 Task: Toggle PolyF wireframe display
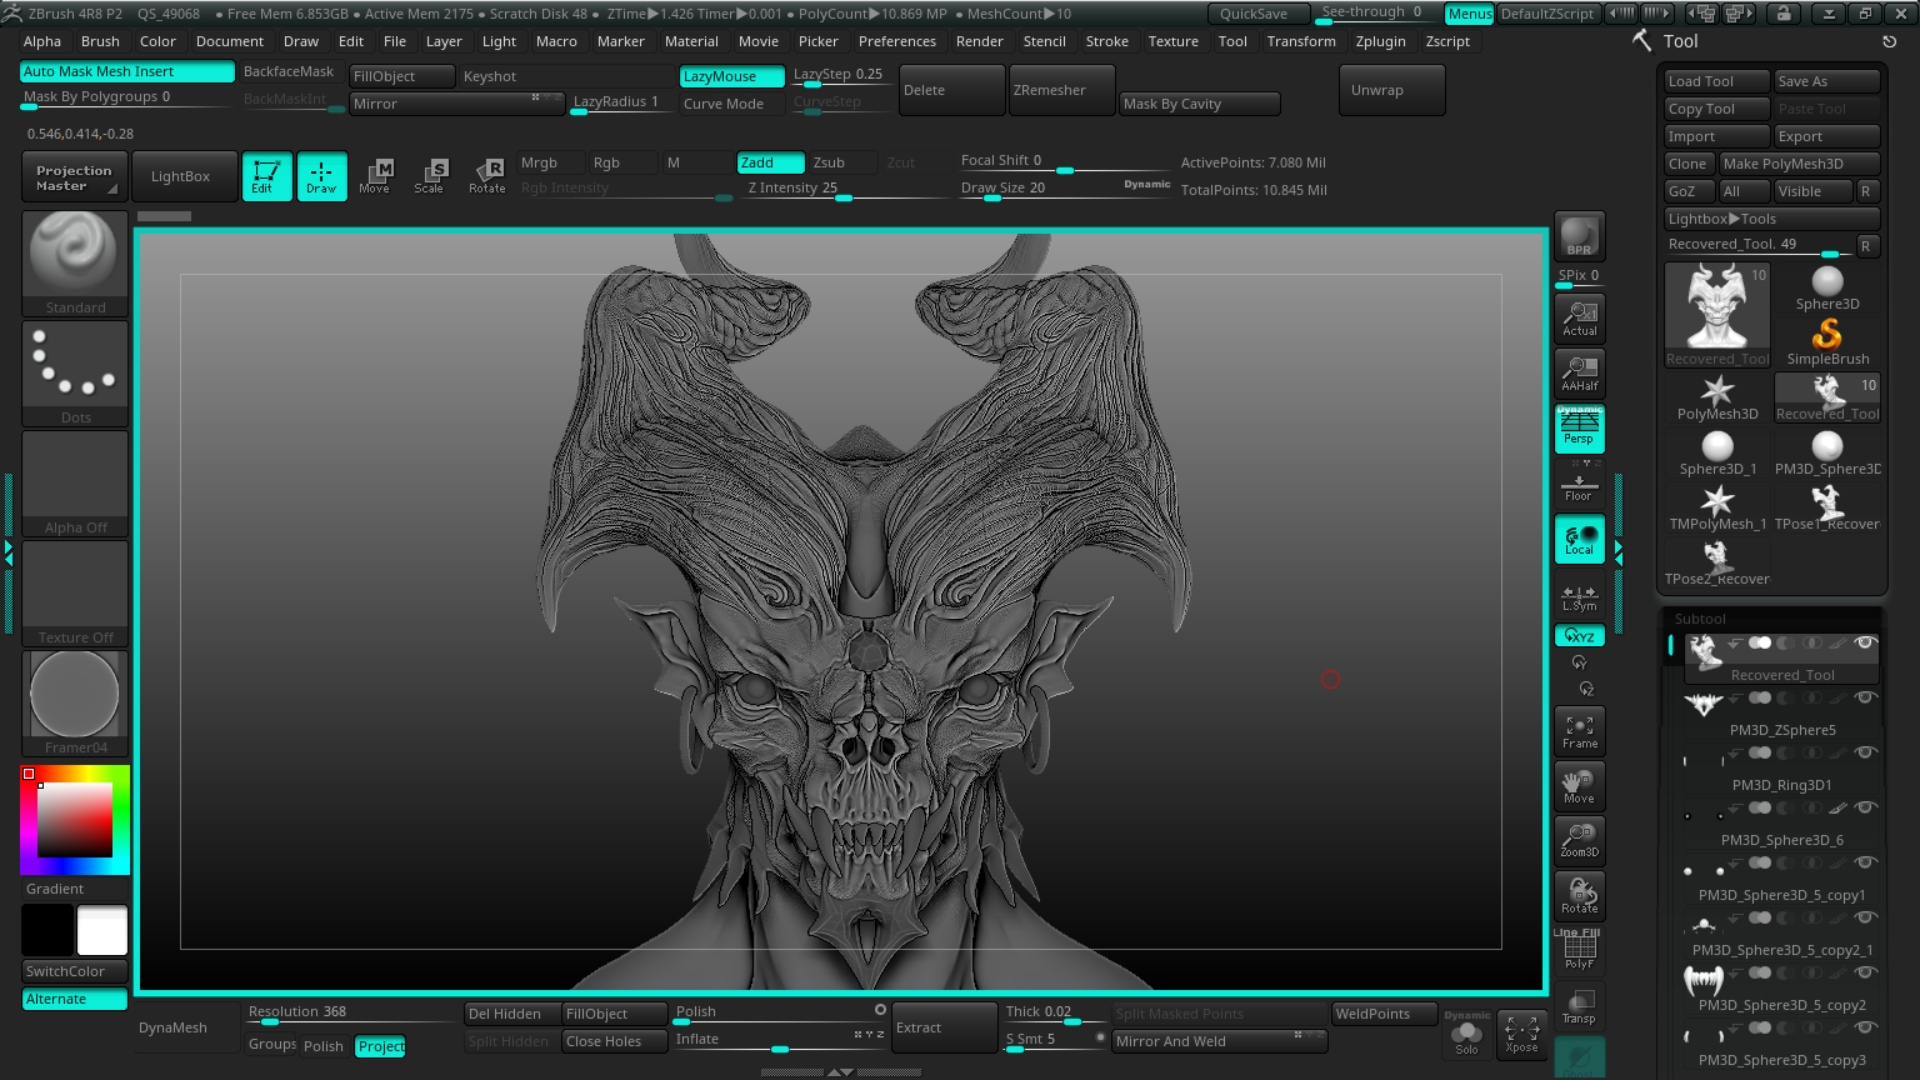coord(1579,951)
